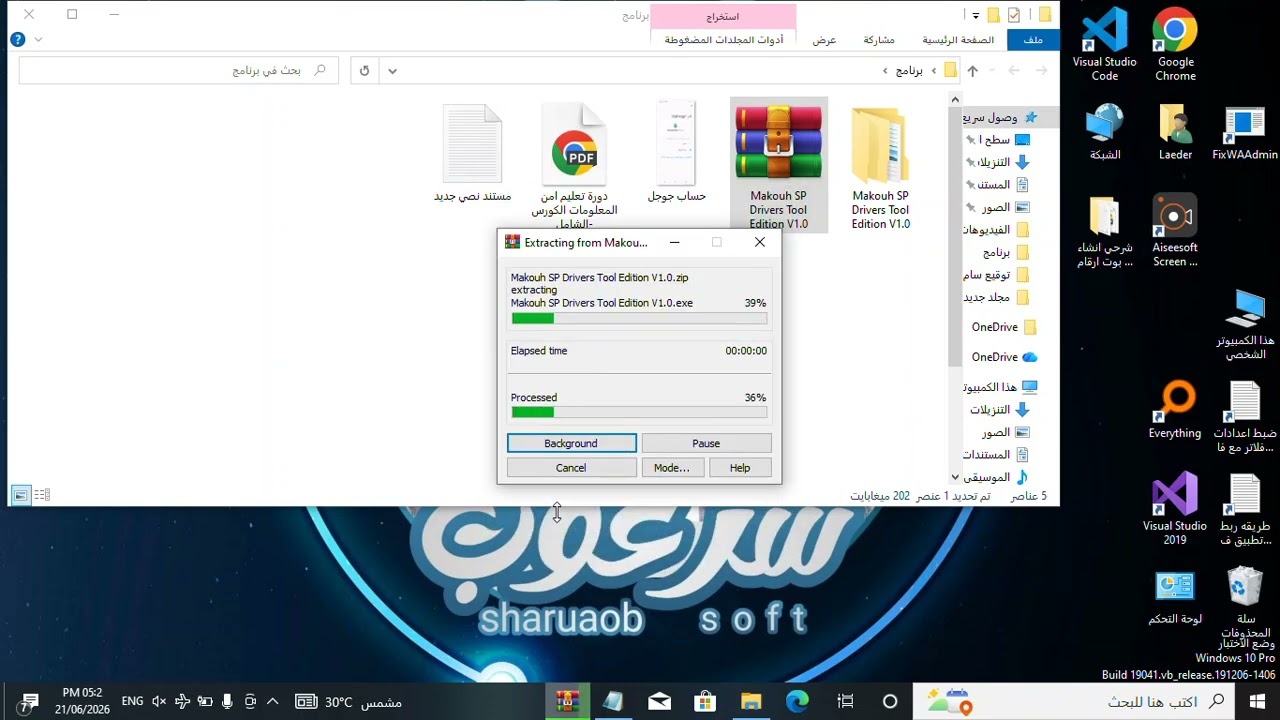1280x720 pixels.
Task: Select the Makouh SP Drivers Tool folder
Action: tap(880, 165)
